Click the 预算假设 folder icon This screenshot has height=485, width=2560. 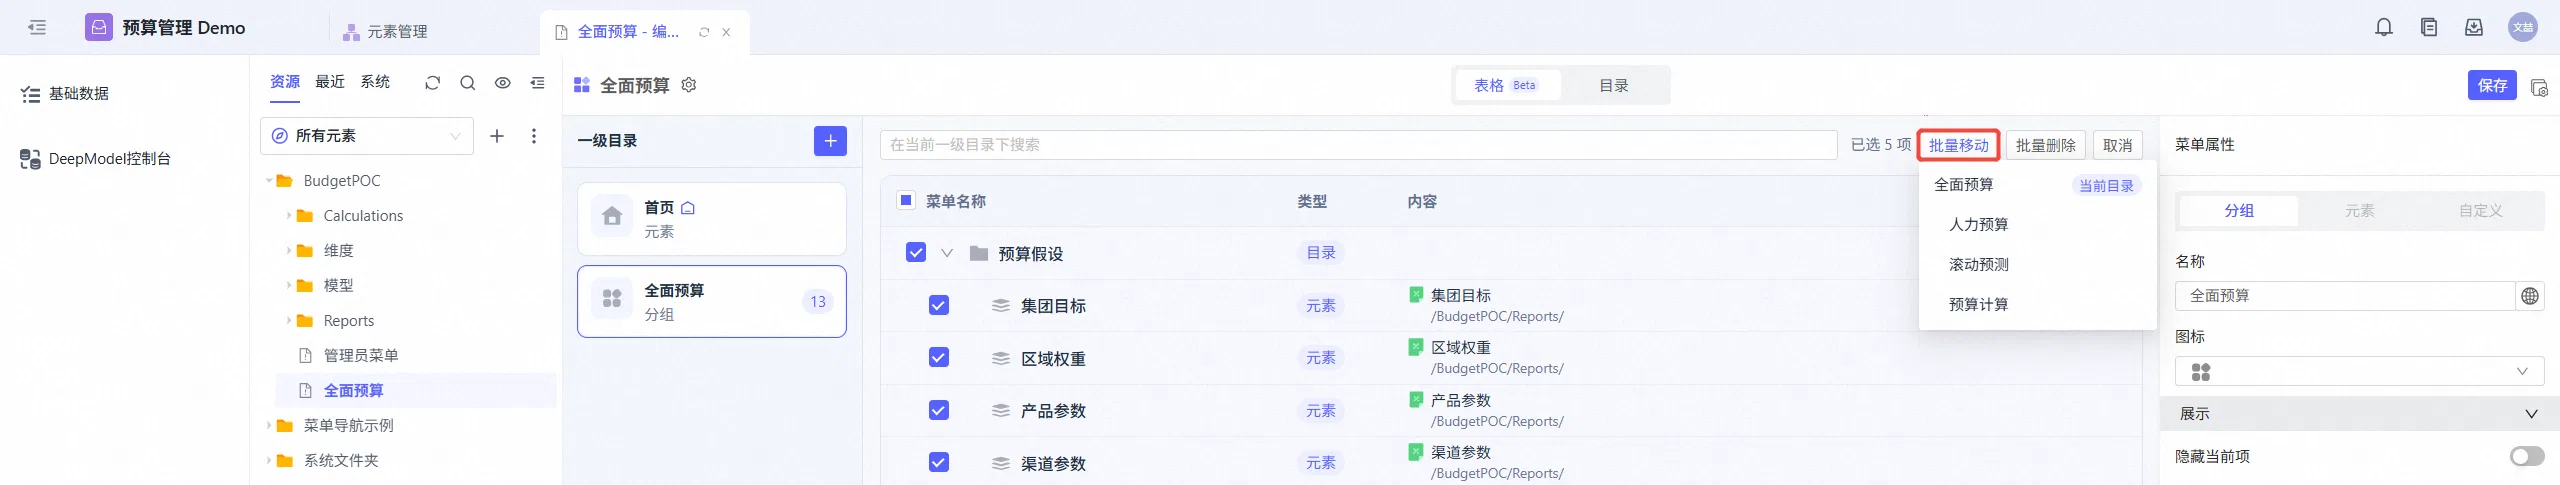coord(979,254)
